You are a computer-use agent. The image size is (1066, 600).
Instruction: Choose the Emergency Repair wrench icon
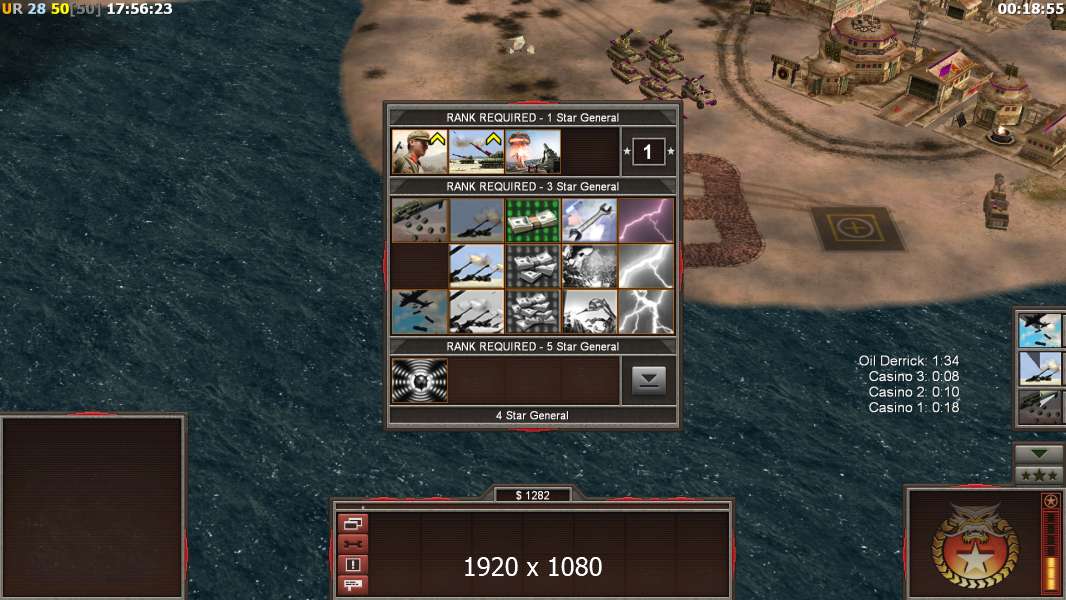click(x=589, y=220)
